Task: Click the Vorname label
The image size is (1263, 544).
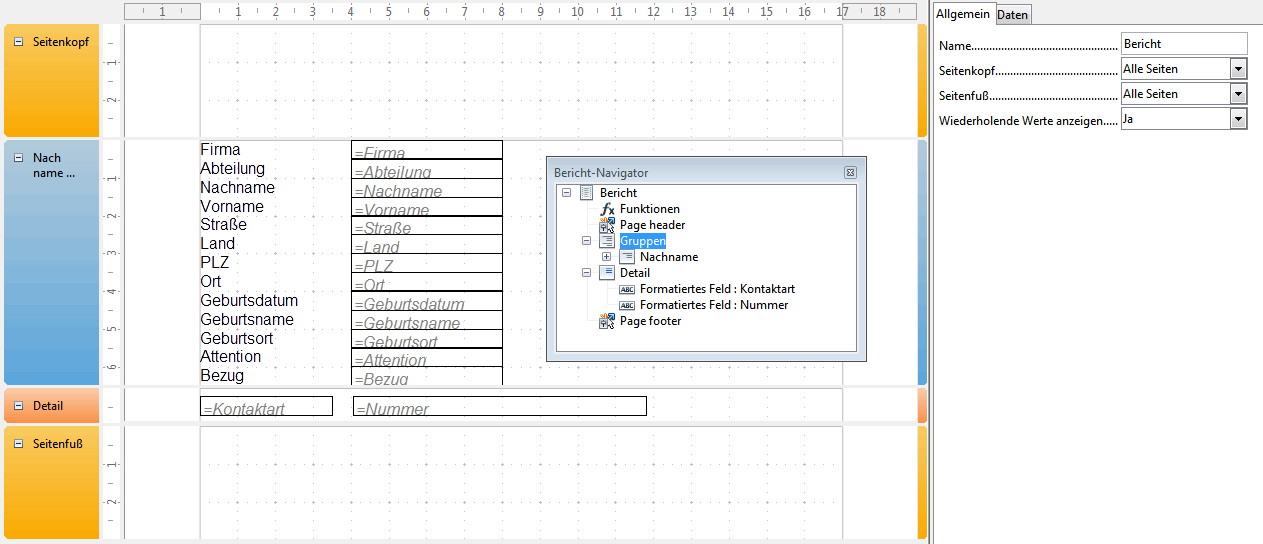Action: pos(232,206)
